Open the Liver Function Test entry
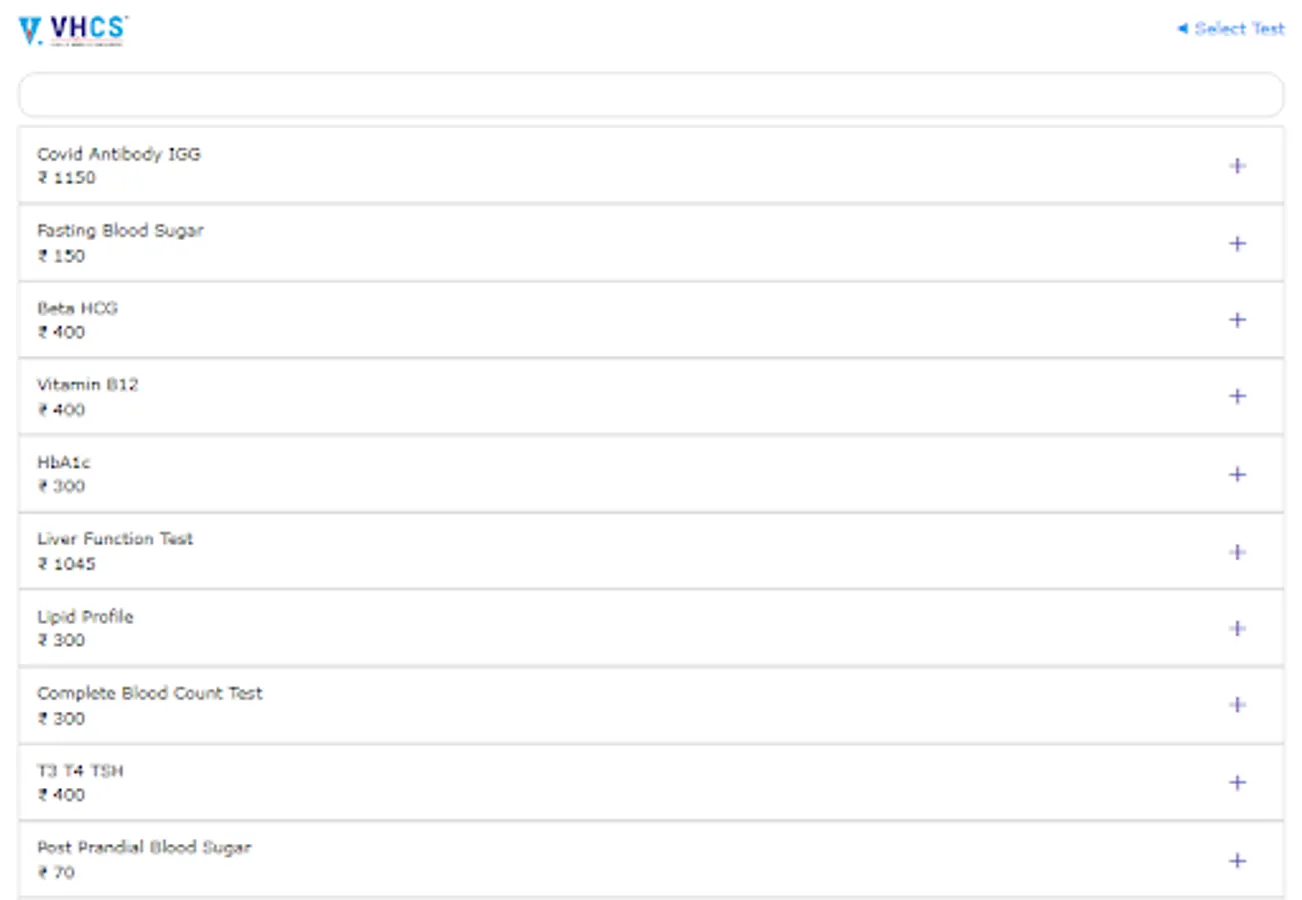Image resolution: width=1302 pixels, height=900 pixels. click(x=600, y=551)
